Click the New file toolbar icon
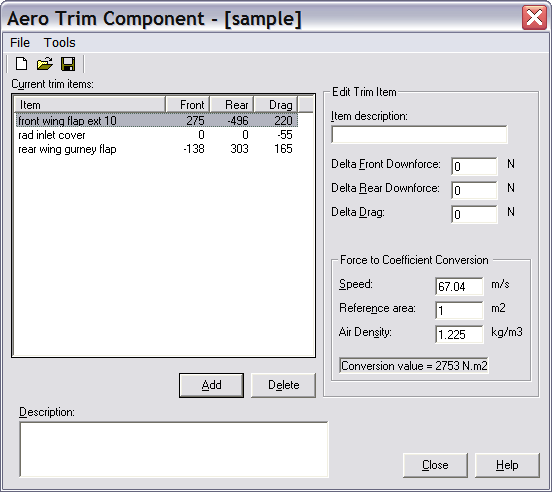This screenshot has width=552, height=492. (21, 64)
